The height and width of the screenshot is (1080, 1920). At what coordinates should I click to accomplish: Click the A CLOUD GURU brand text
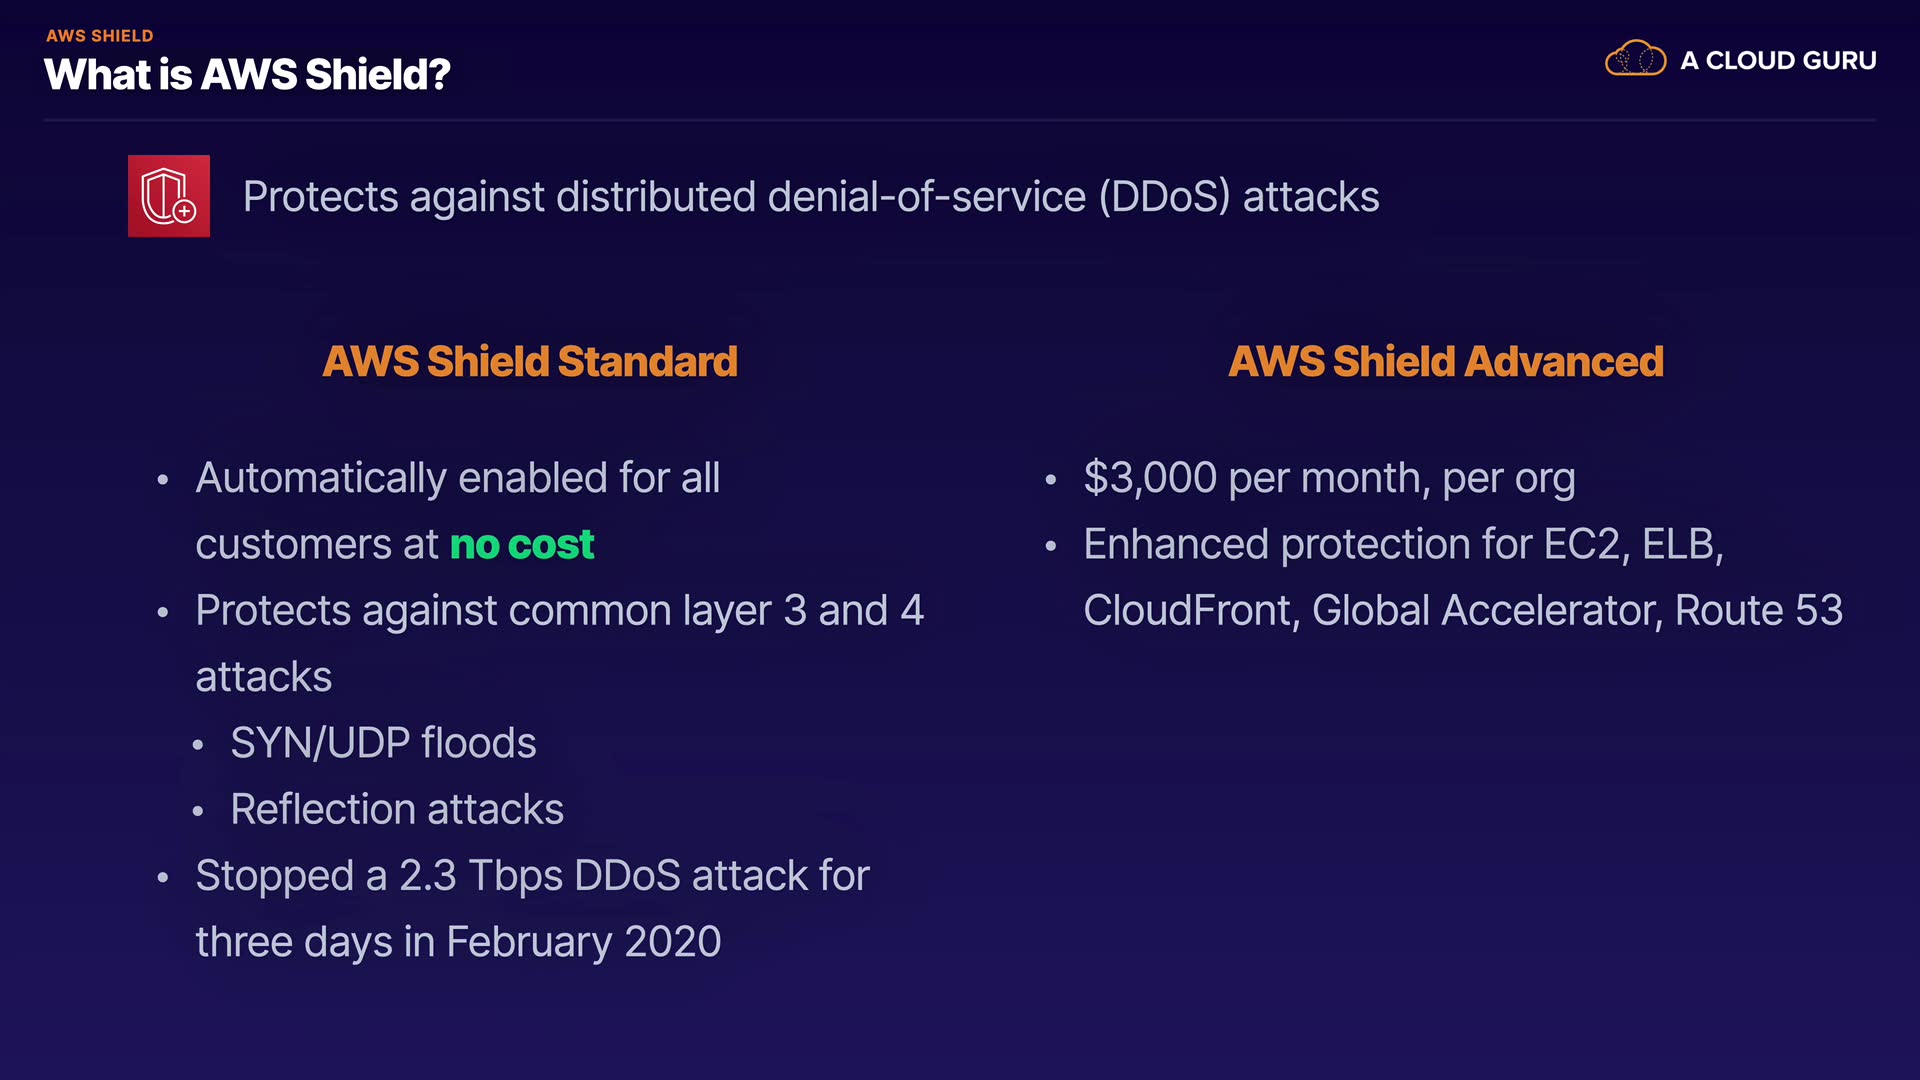point(1778,61)
